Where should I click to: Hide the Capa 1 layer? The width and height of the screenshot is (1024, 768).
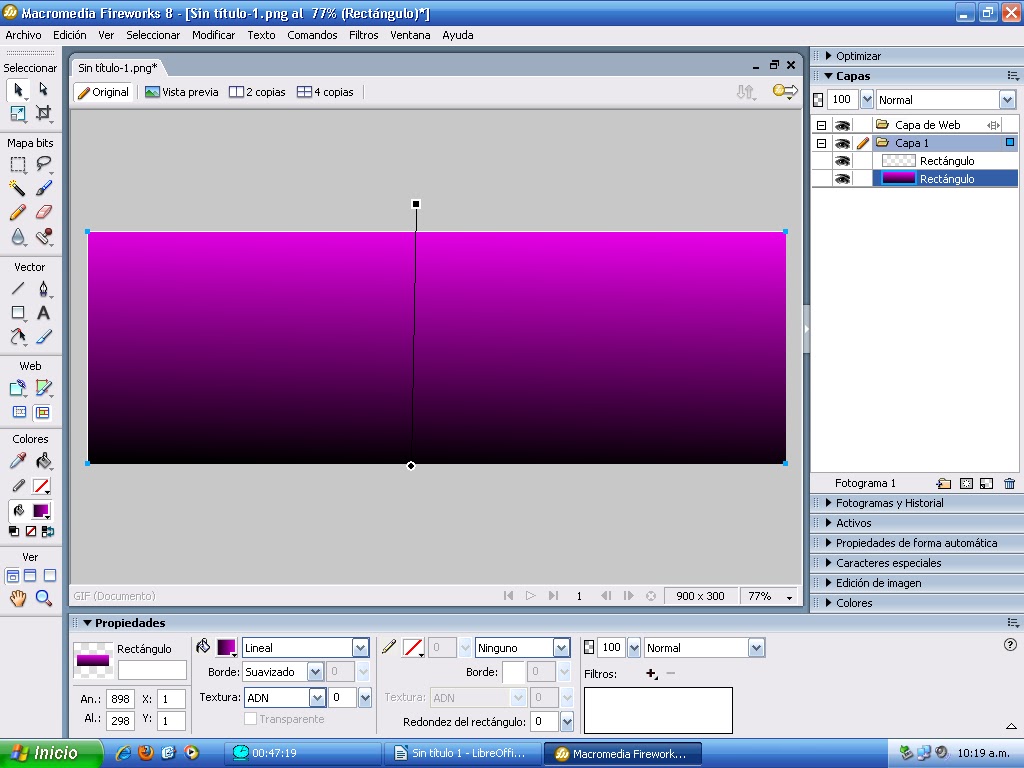pyautogui.click(x=842, y=143)
